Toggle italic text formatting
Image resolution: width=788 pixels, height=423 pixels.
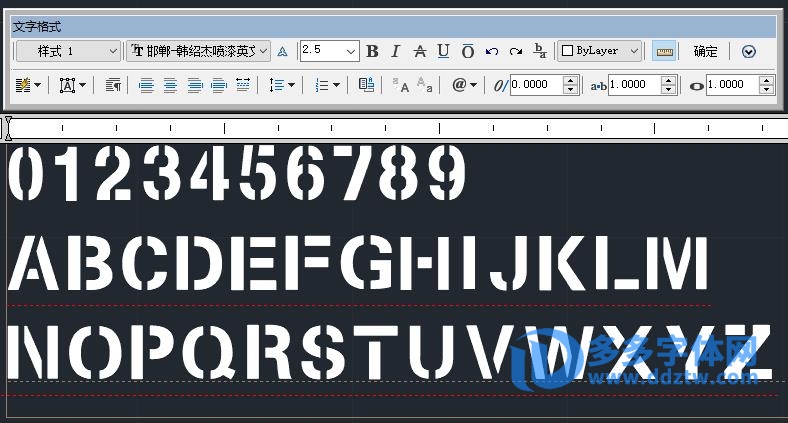395,51
